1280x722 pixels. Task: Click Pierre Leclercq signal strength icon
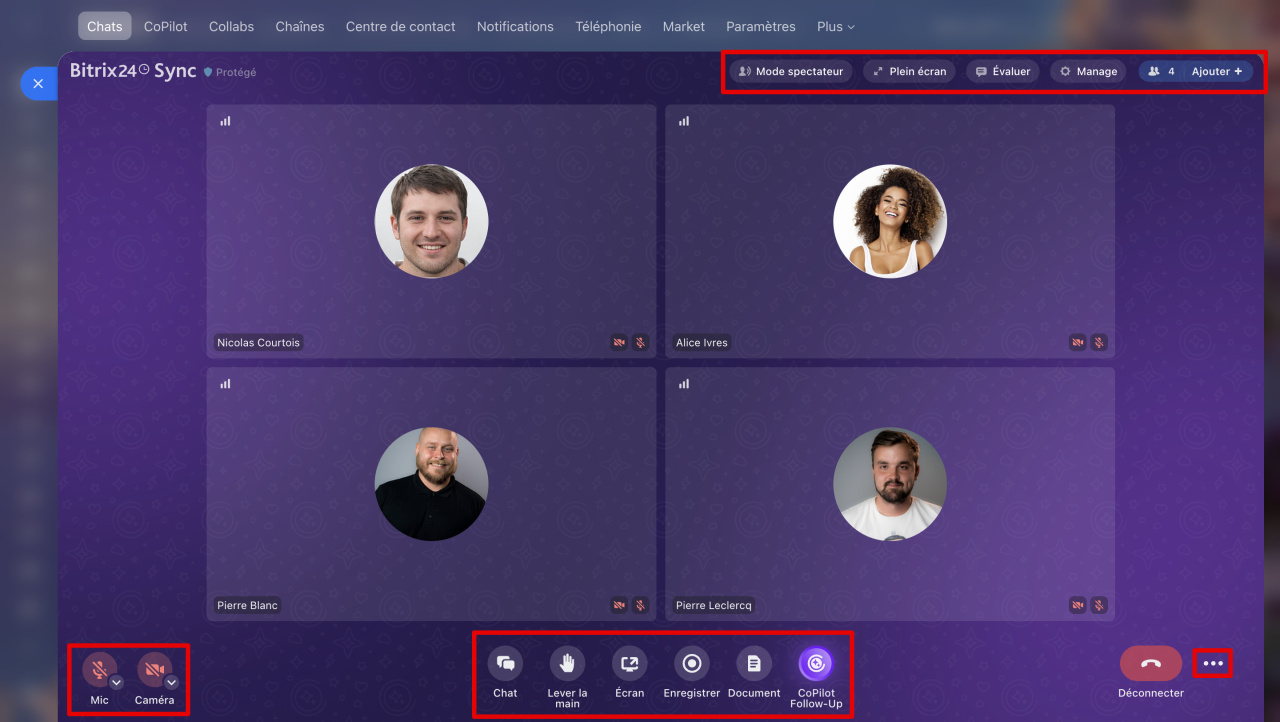pyautogui.click(x=684, y=384)
